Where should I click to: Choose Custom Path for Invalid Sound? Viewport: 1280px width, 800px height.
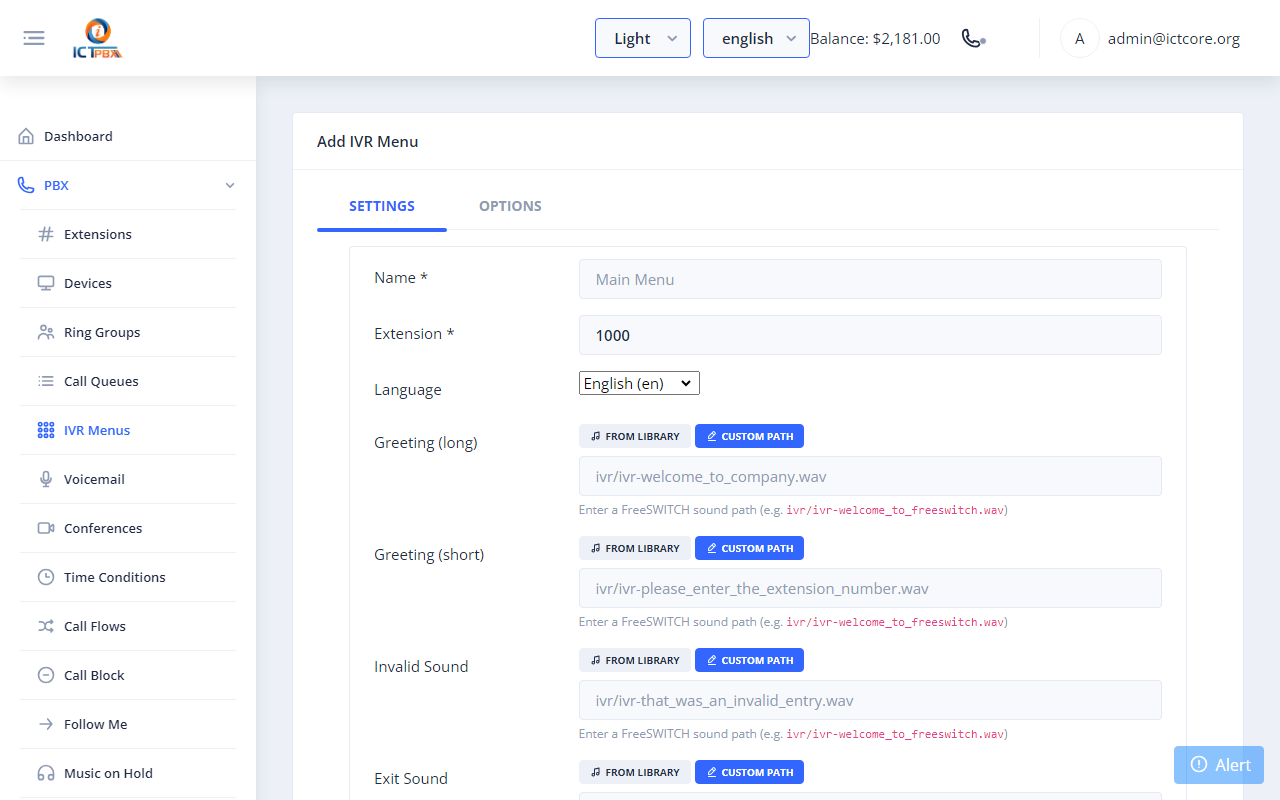pyautogui.click(x=749, y=660)
